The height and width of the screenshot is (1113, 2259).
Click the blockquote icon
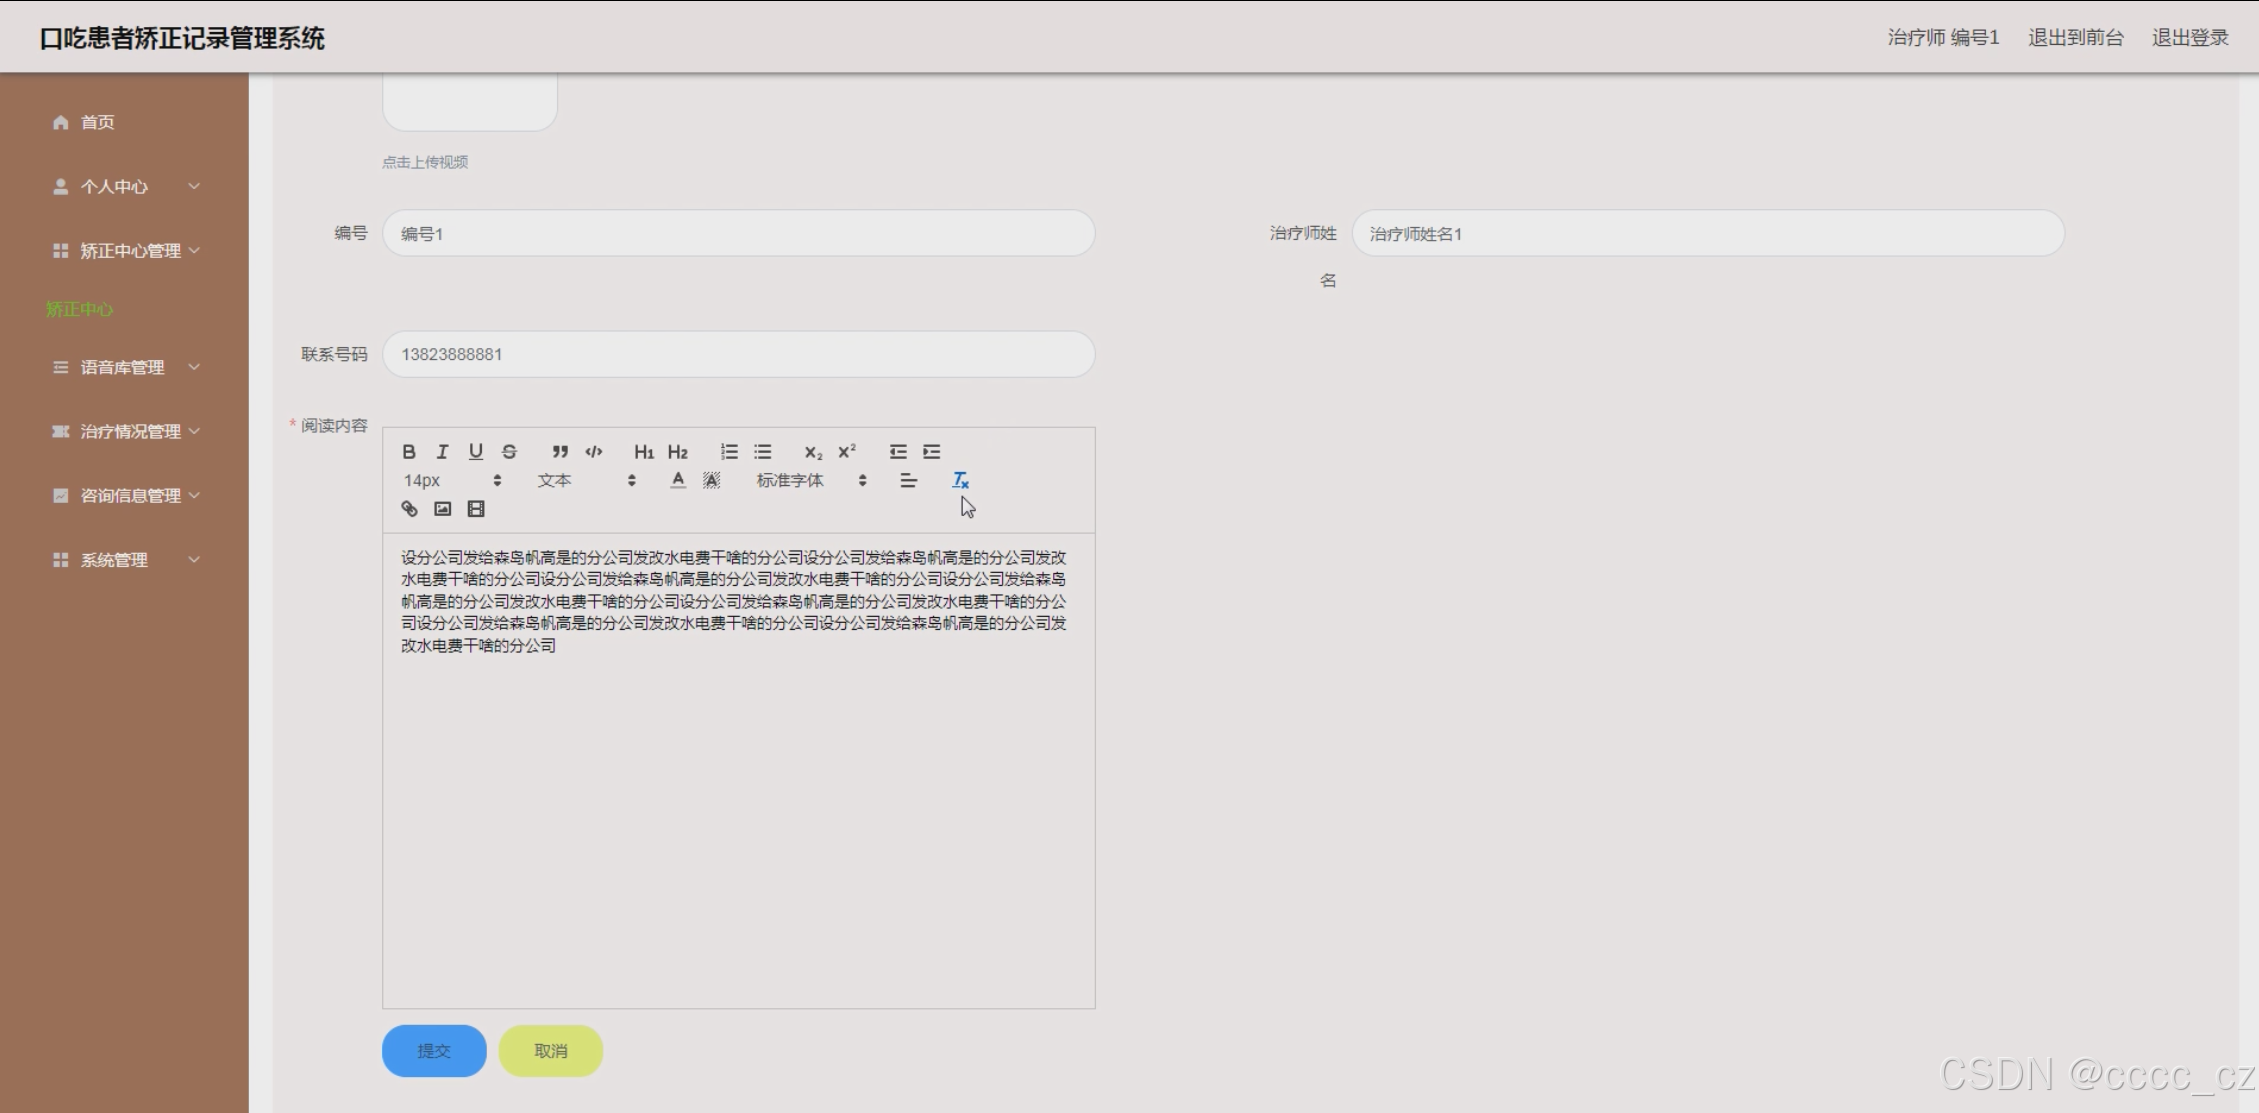[x=560, y=452]
